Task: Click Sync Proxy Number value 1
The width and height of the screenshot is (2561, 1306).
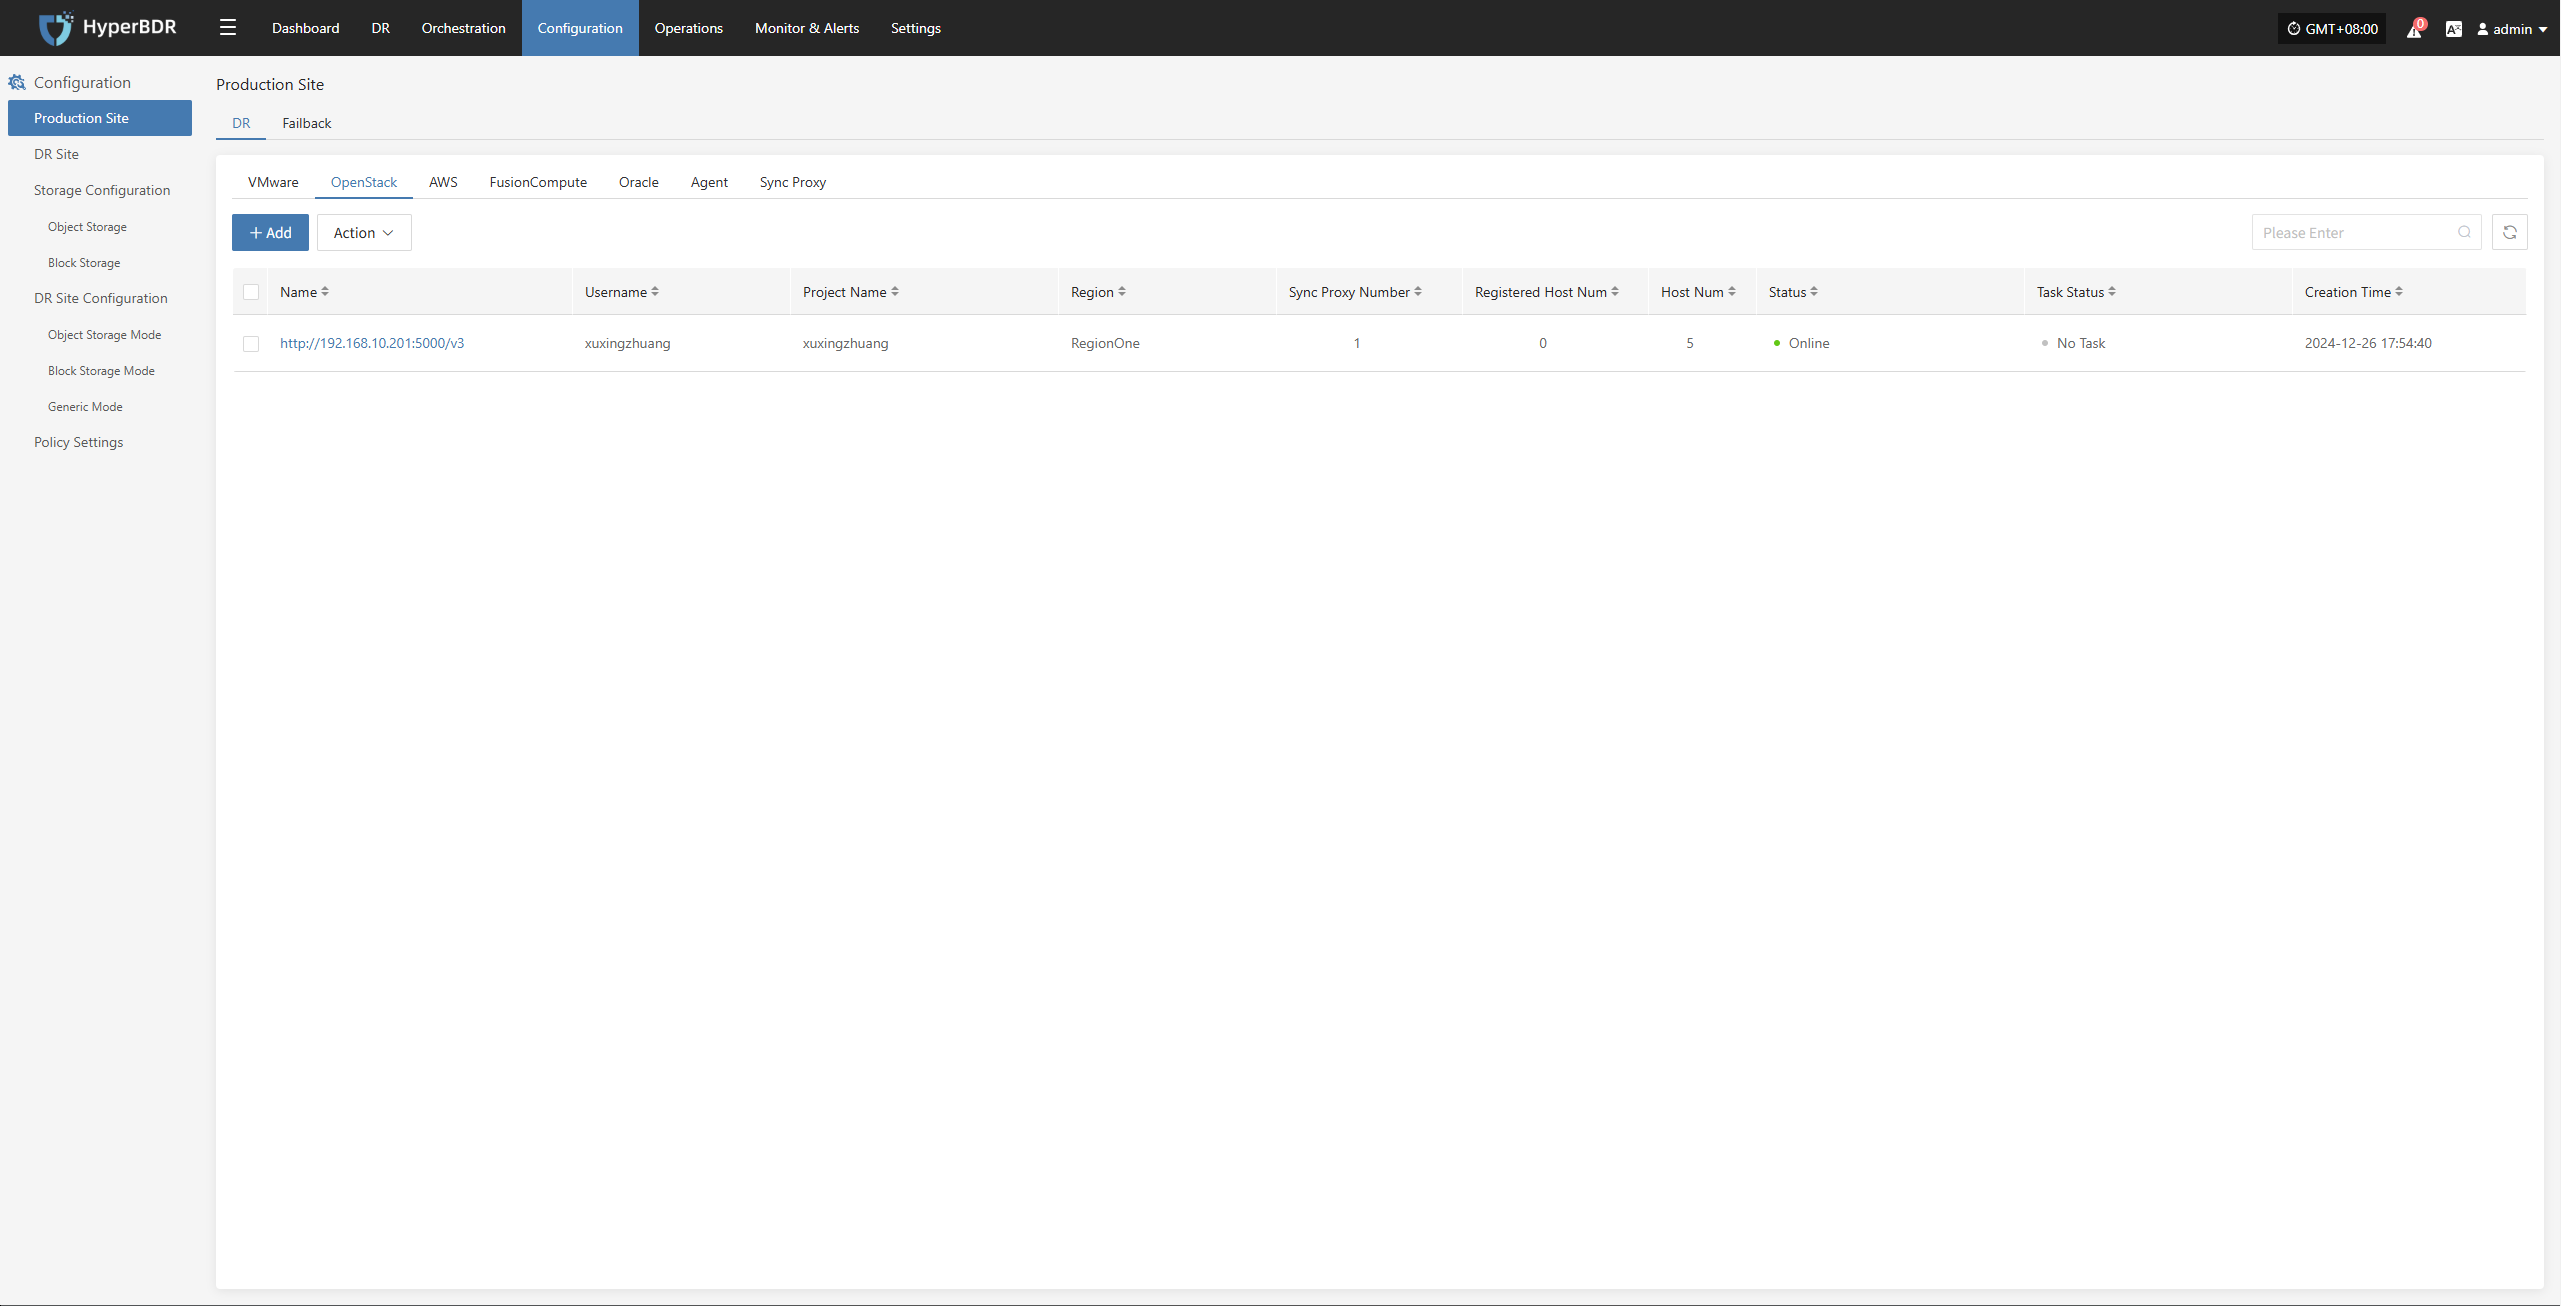Action: (x=1357, y=343)
